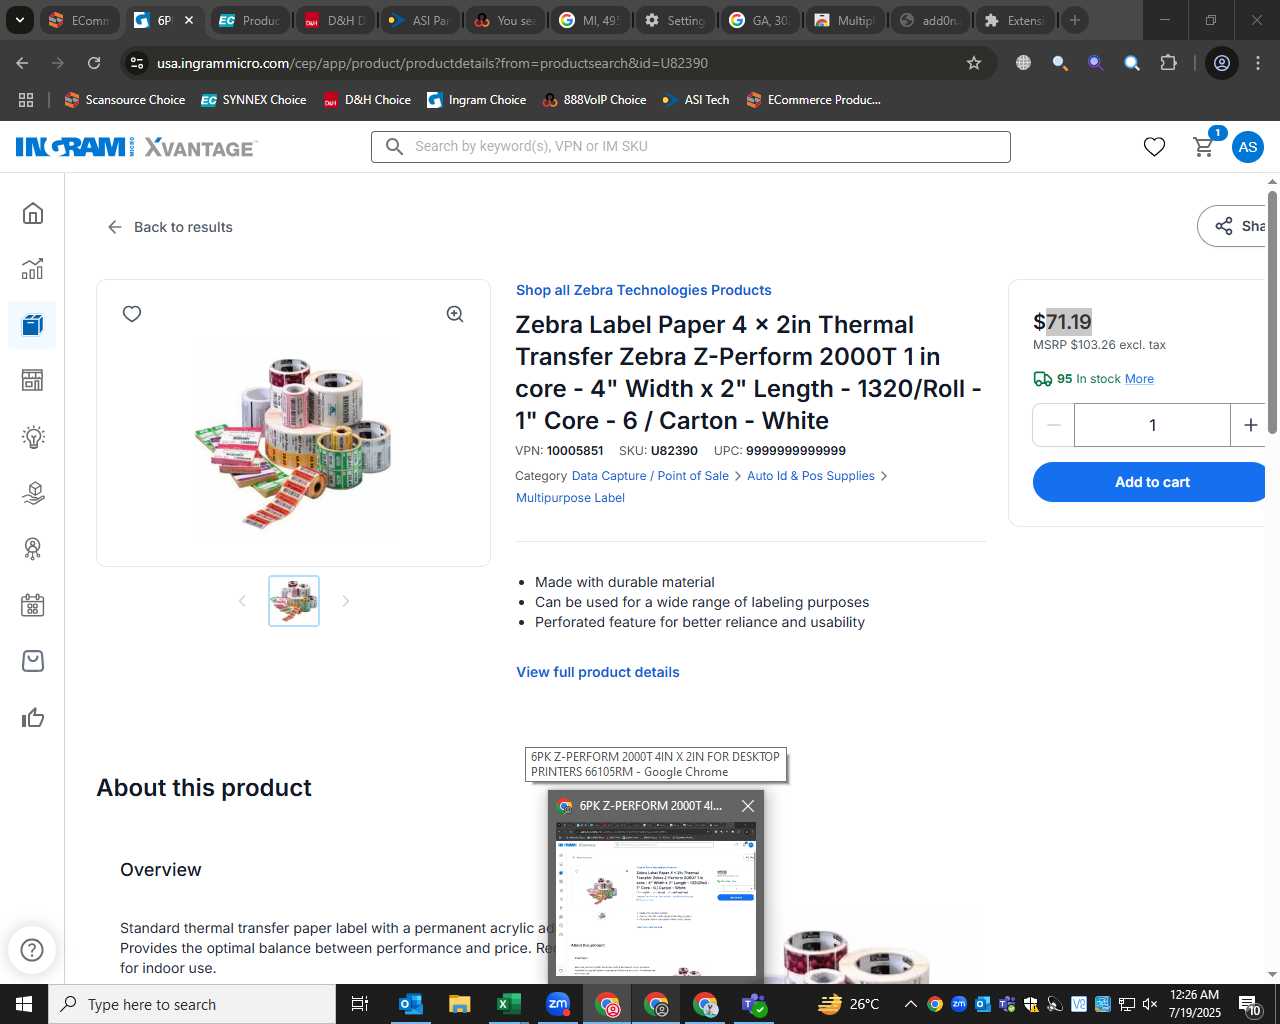Open 888VoIP Choice bookmark
This screenshot has width=1280, height=1024.
594,100
